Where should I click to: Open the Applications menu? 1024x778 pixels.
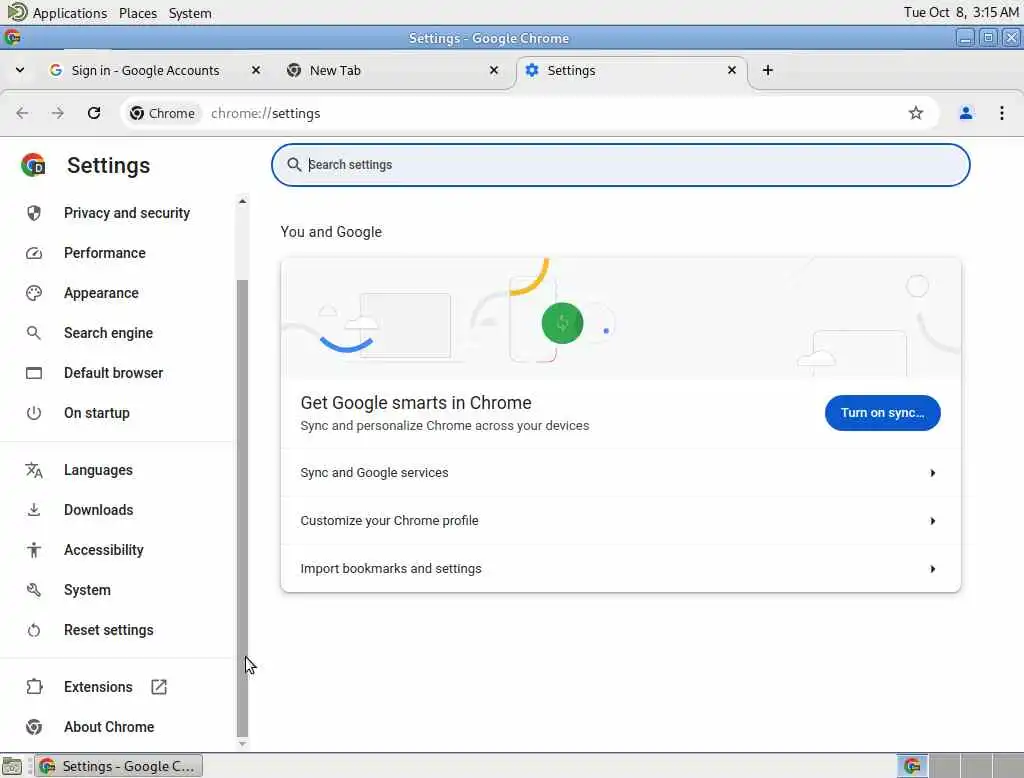pyautogui.click(x=69, y=13)
